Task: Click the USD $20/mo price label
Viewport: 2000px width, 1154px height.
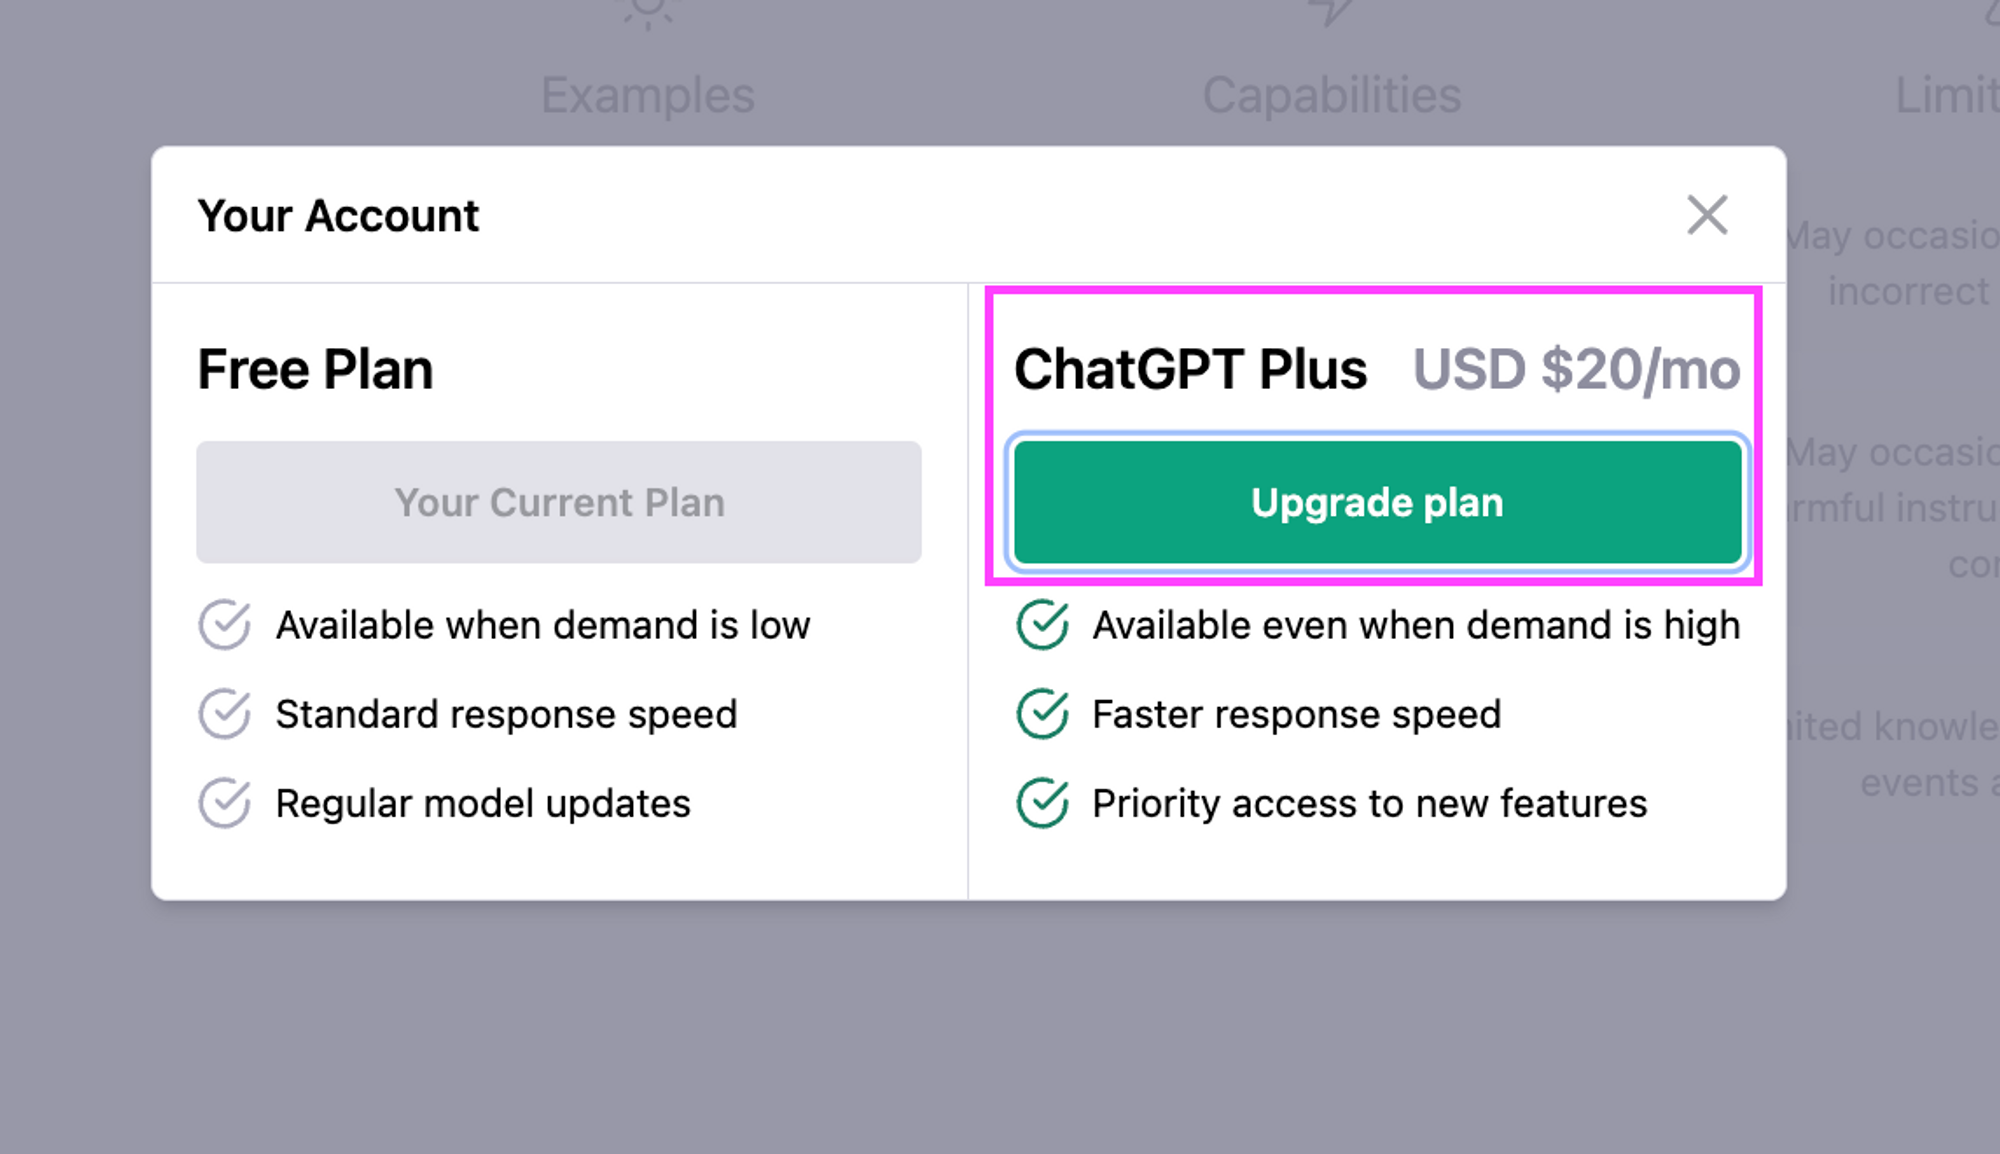Action: [1577, 368]
